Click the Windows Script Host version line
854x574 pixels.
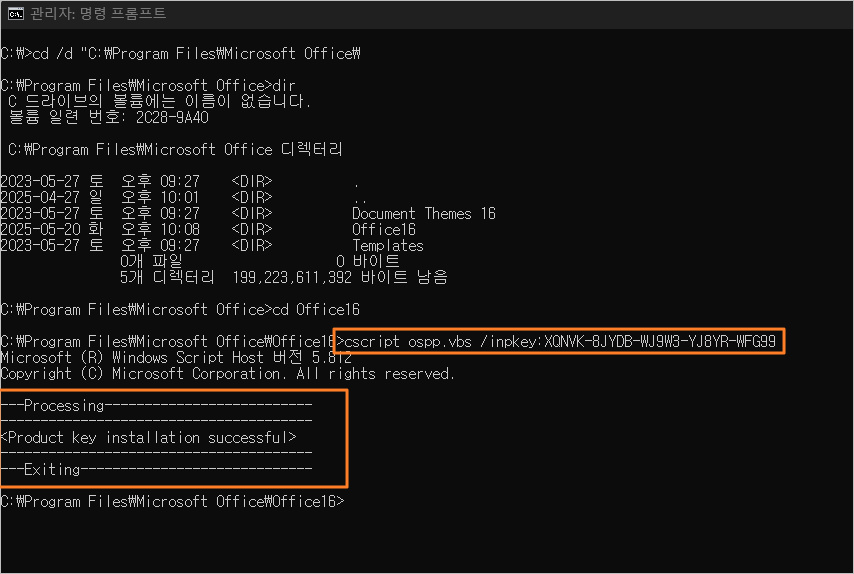tap(176, 358)
